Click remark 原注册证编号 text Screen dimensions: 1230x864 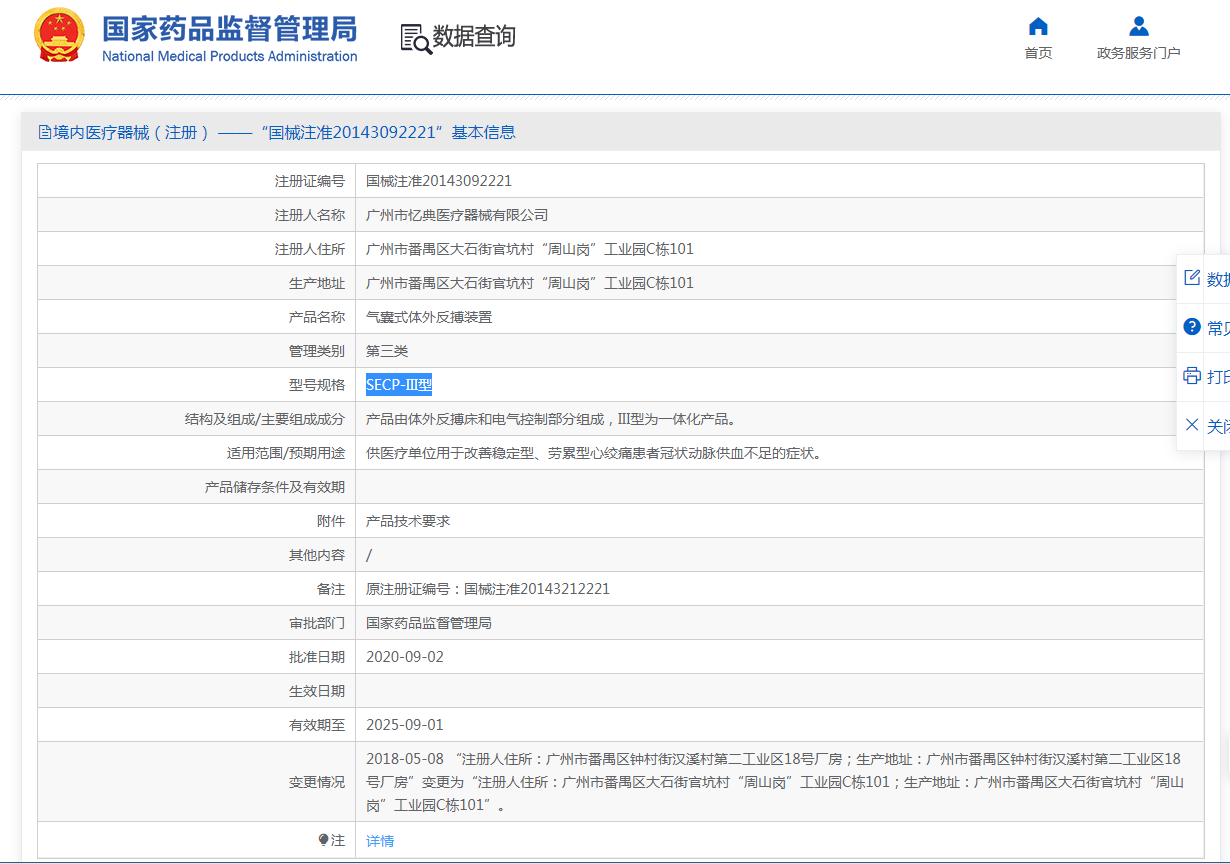click(x=488, y=589)
